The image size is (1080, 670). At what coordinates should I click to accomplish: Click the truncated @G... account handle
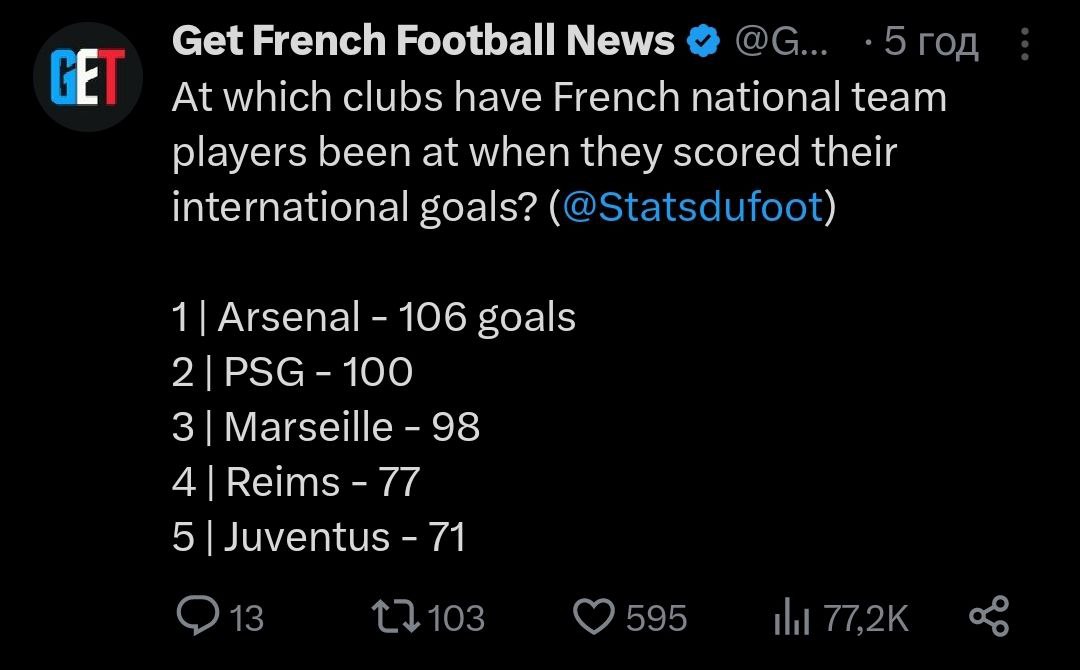coord(781,42)
